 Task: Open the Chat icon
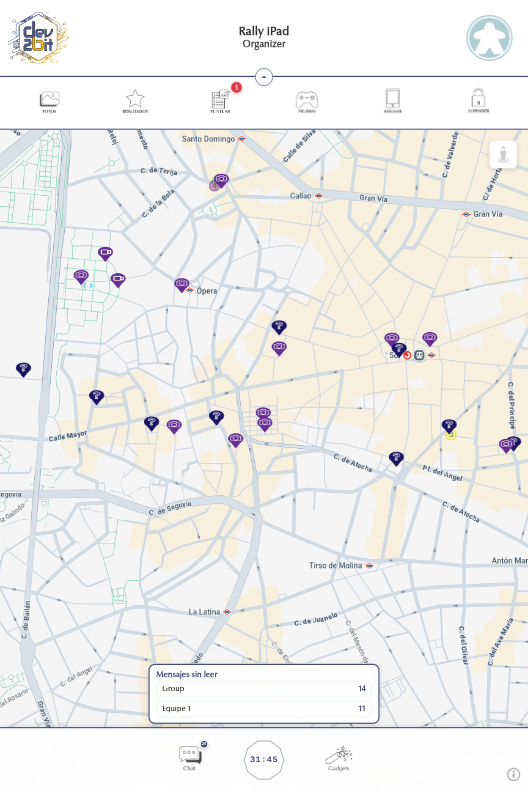(x=189, y=758)
